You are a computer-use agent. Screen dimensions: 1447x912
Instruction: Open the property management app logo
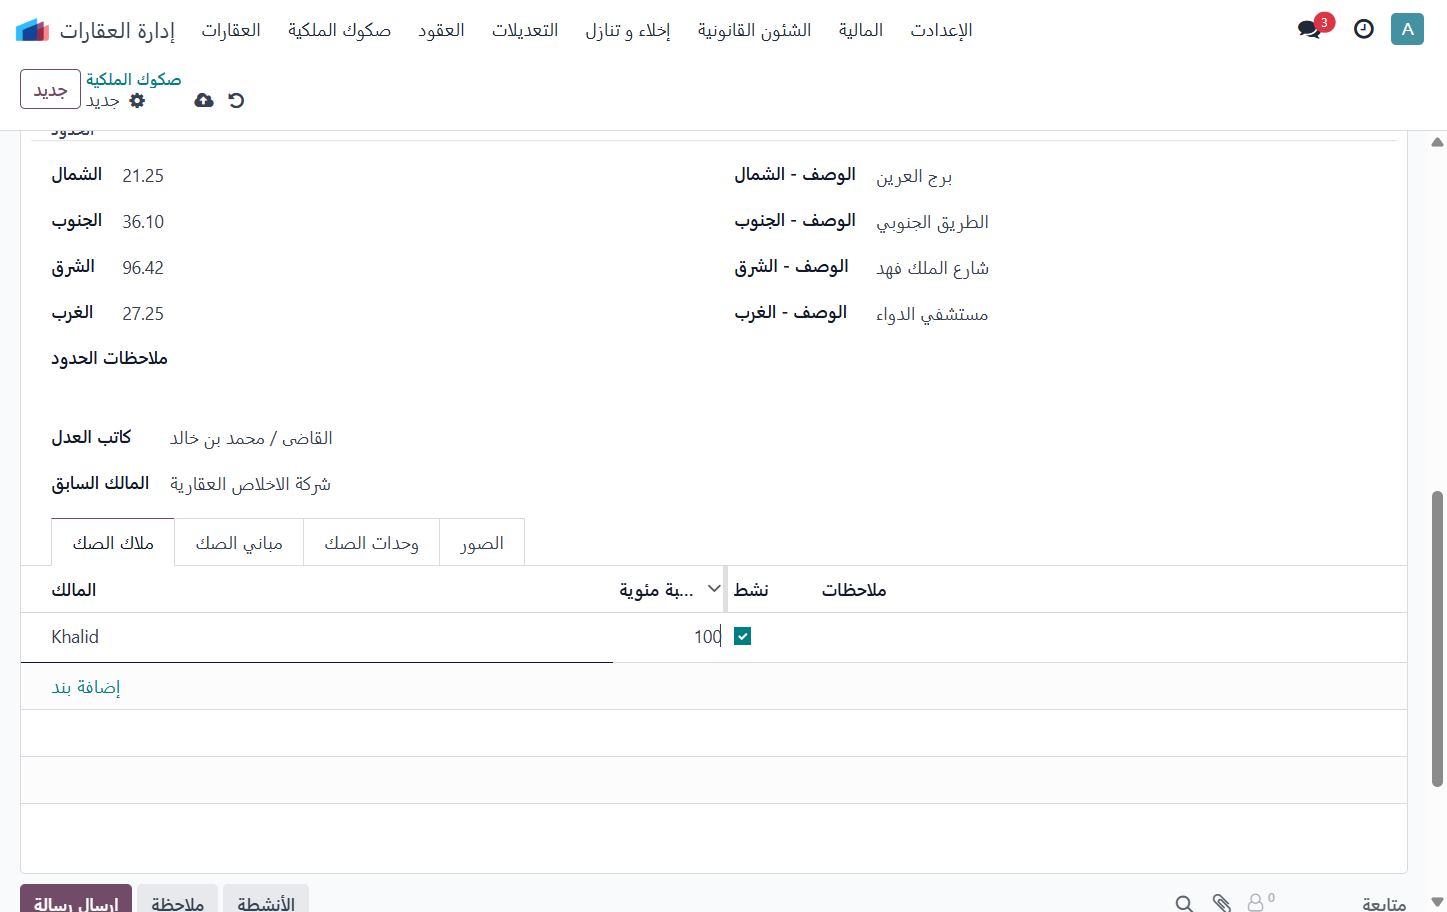click(x=33, y=30)
